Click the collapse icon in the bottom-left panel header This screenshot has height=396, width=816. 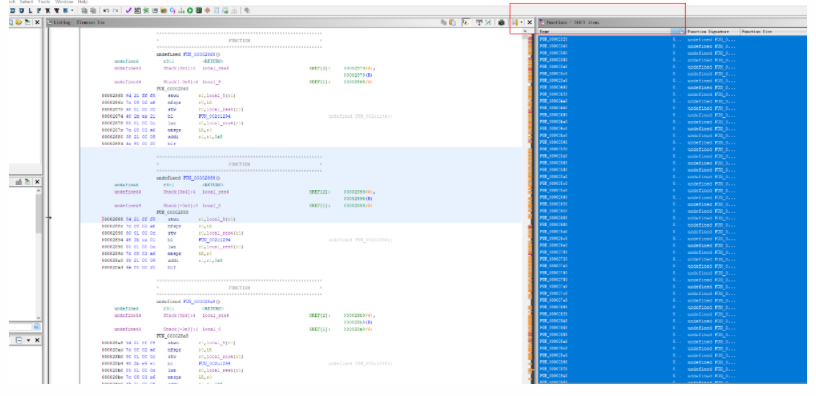click(19, 340)
